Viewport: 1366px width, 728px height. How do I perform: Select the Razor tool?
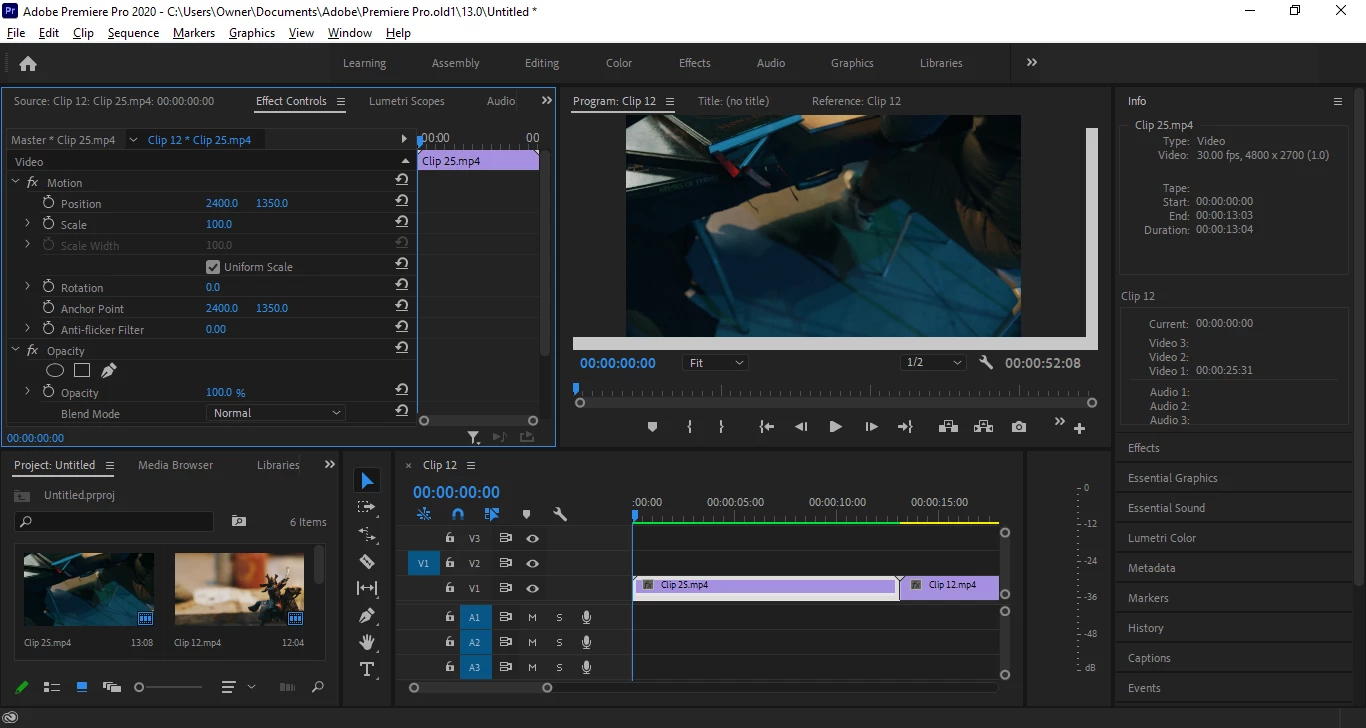[367, 561]
